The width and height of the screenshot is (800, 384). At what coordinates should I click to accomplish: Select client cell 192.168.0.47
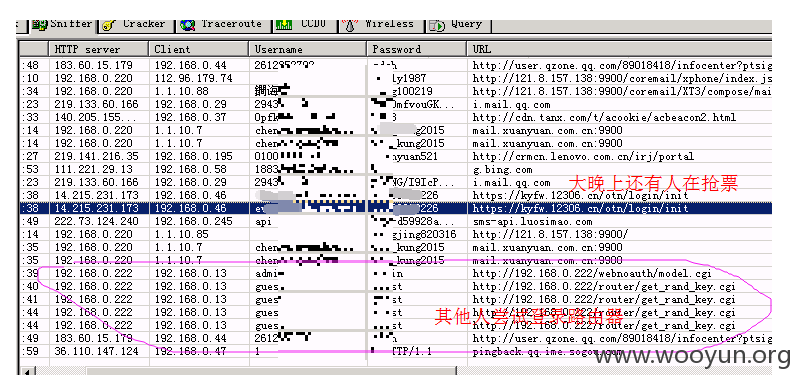pos(190,352)
